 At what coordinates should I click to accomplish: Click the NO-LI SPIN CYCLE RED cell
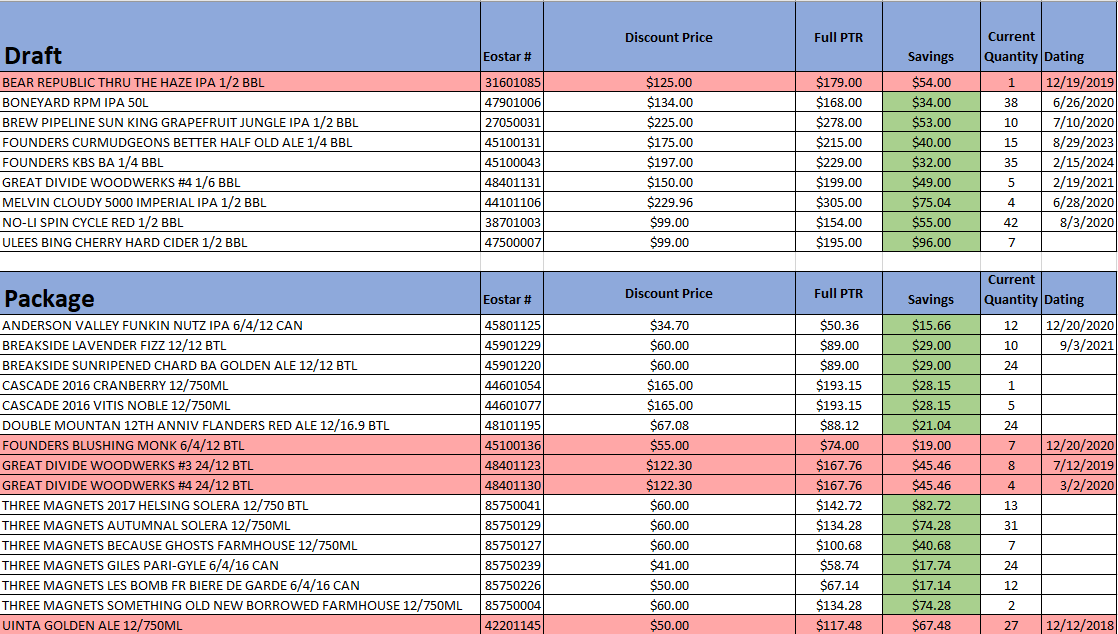coord(240,222)
